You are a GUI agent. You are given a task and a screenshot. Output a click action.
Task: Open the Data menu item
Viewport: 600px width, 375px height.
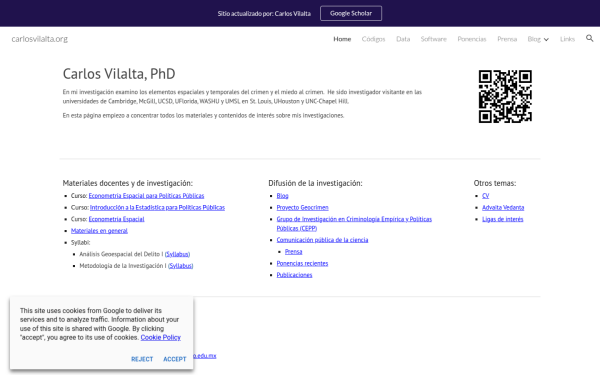coord(403,39)
